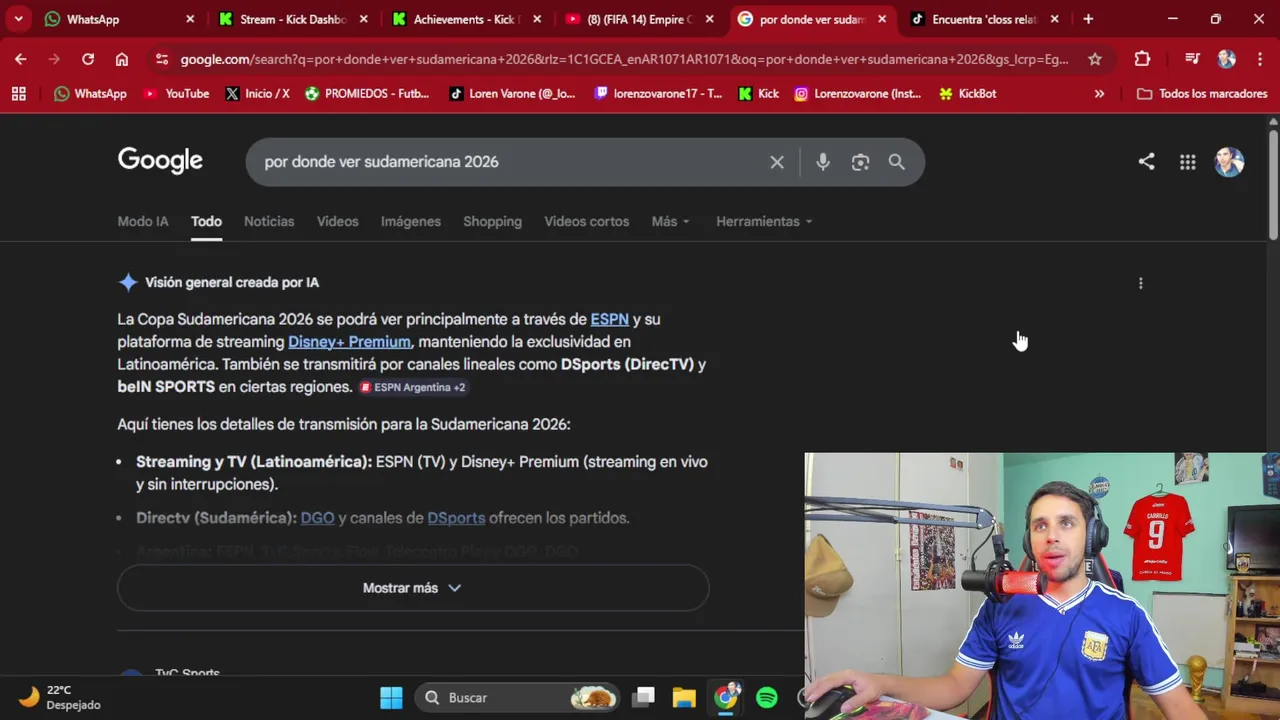Share the search results page
1280x720 pixels.
click(1146, 161)
